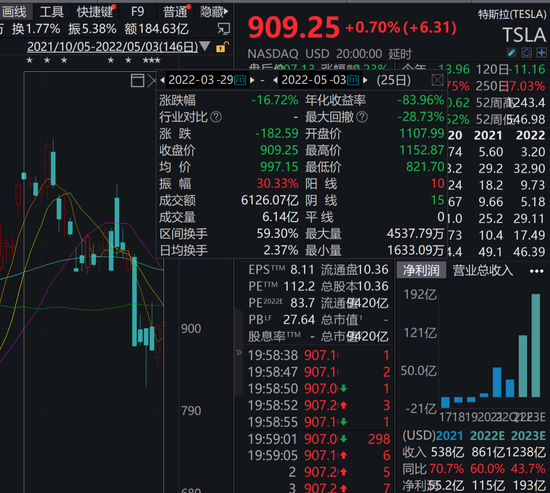Open the 快捷键 shortcuts menu

(95, 12)
